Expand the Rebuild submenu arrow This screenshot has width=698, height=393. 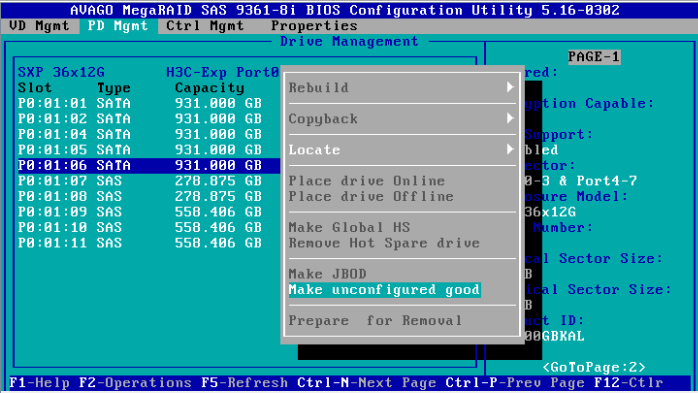tap(510, 87)
